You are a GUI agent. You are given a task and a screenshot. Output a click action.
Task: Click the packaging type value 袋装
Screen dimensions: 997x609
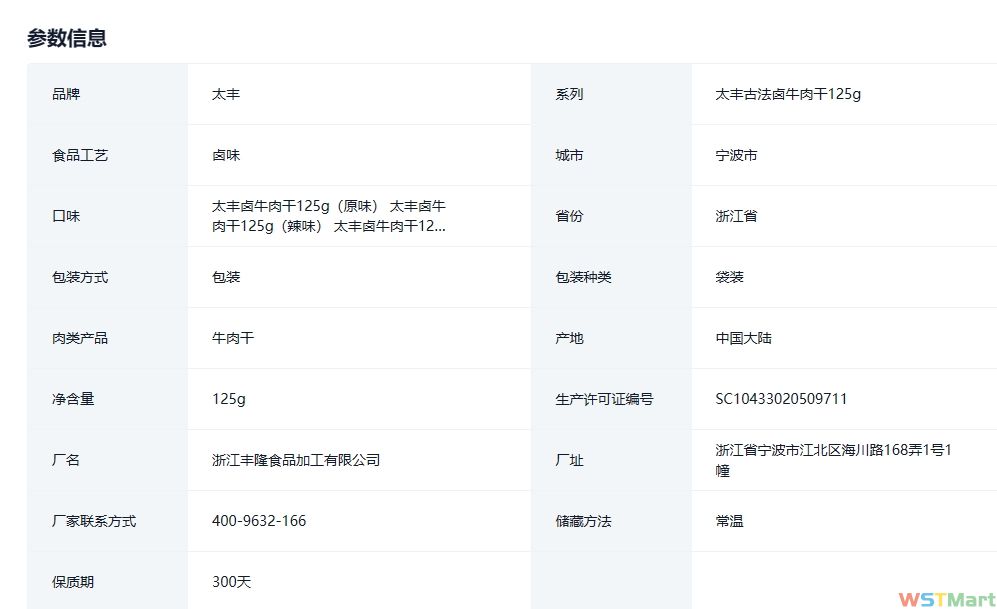coord(729,277)
